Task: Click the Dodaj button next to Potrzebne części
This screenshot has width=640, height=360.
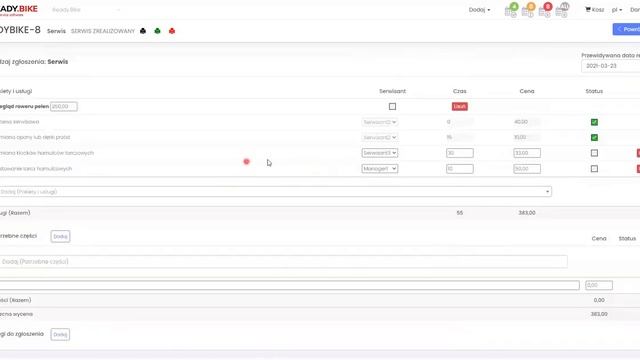Action: click(x=60, y=236)
